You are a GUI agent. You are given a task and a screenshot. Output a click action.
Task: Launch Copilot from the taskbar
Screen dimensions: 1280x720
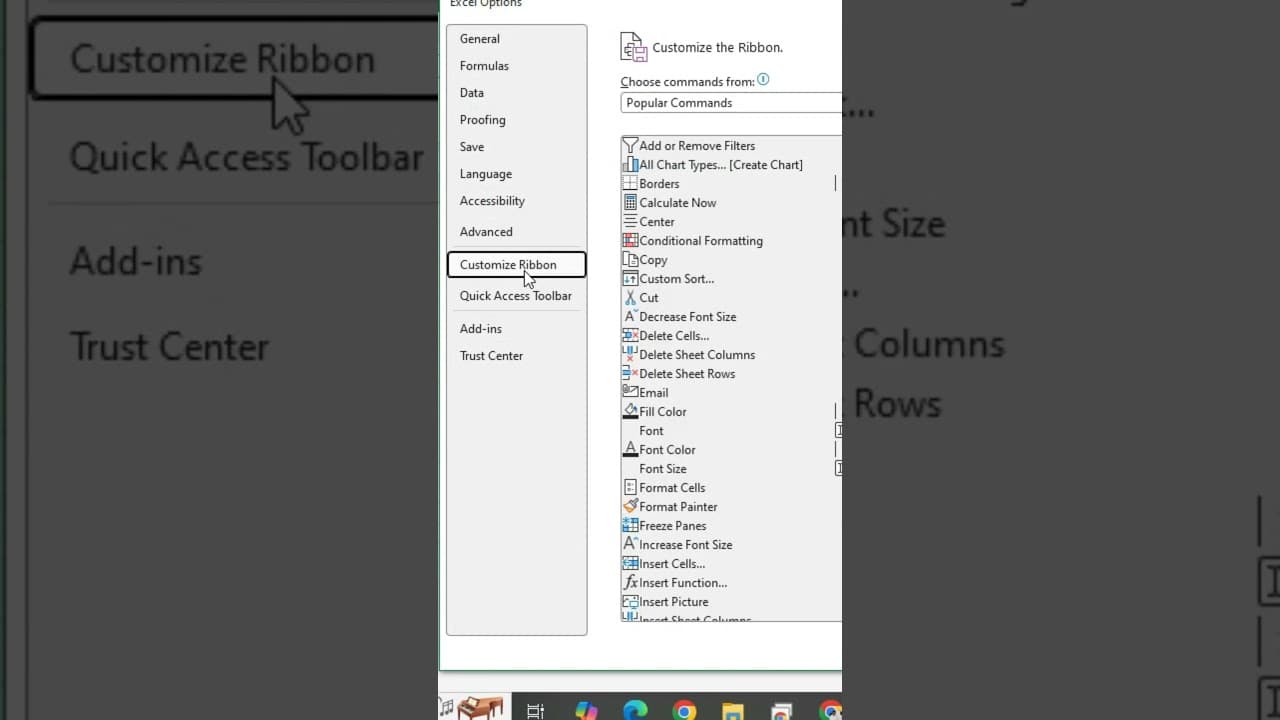coord(586,710)
